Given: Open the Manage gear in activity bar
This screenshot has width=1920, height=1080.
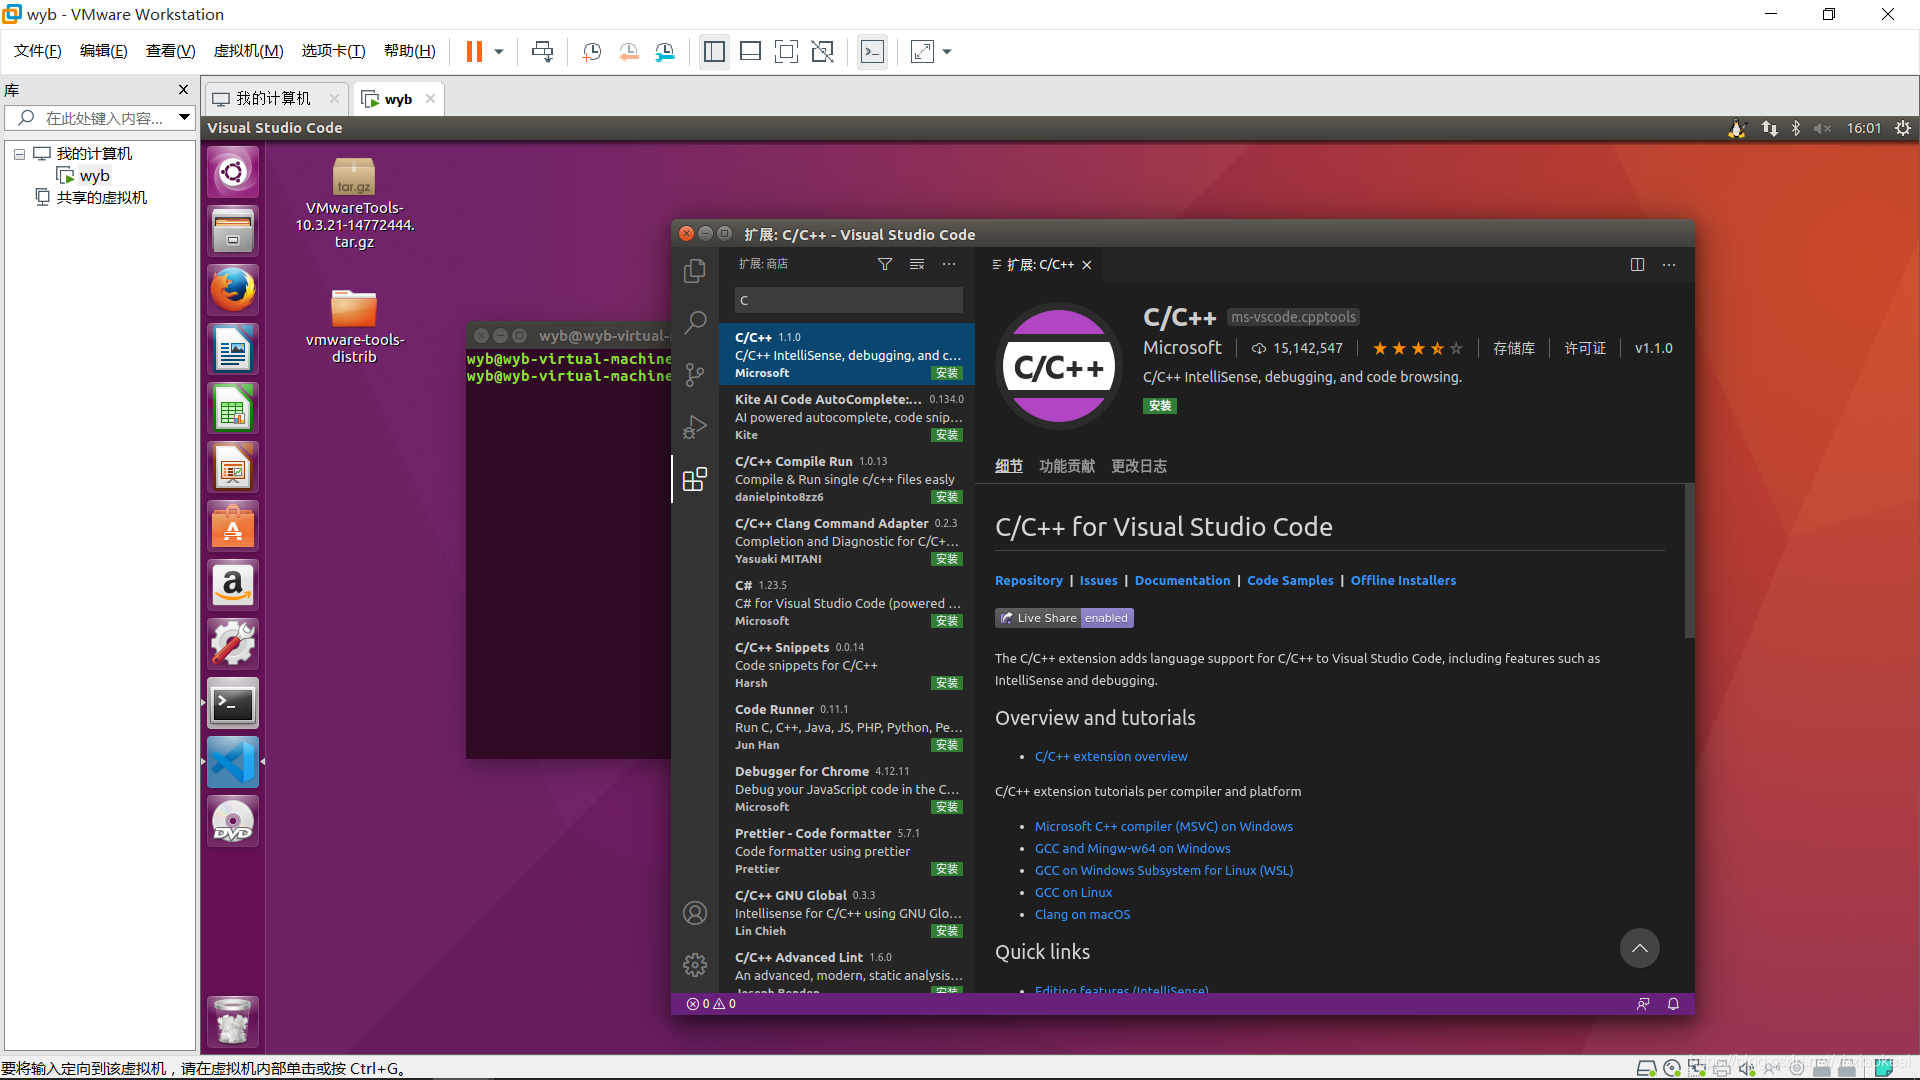Looking at the screenshot, I should [695, 964].
